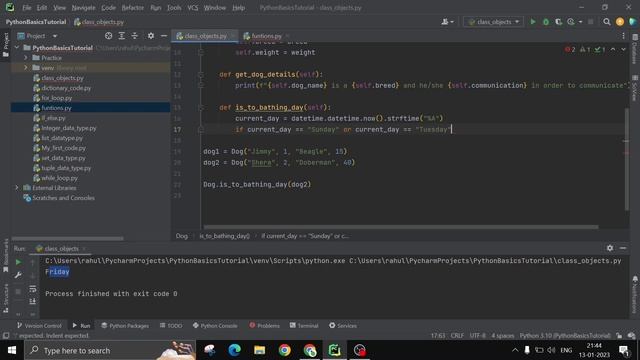Open Services tool window
The image size is (640, 360).
(343, 325)
